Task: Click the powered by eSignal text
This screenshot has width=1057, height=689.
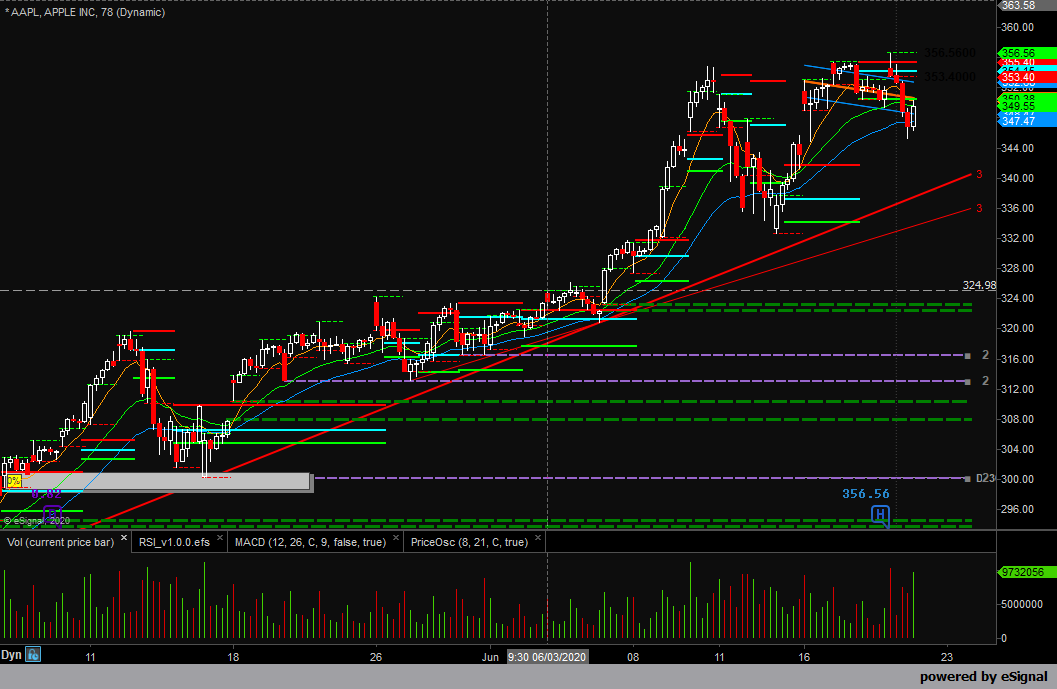Action: click(984, 677)
